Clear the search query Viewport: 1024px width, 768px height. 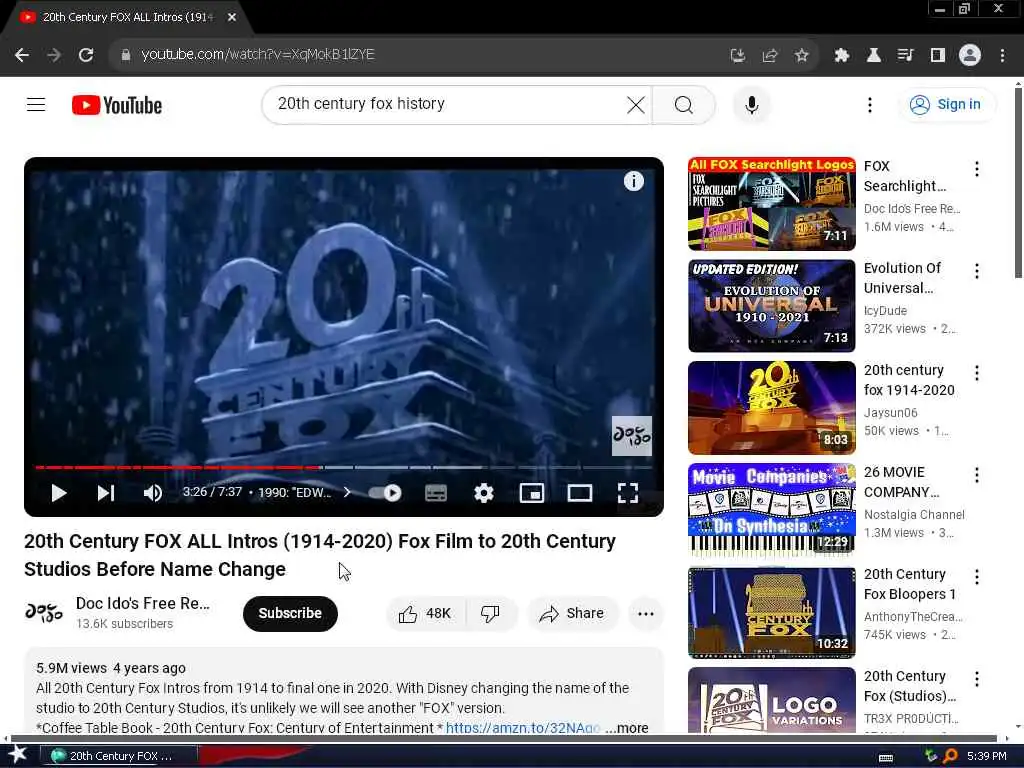635,104
